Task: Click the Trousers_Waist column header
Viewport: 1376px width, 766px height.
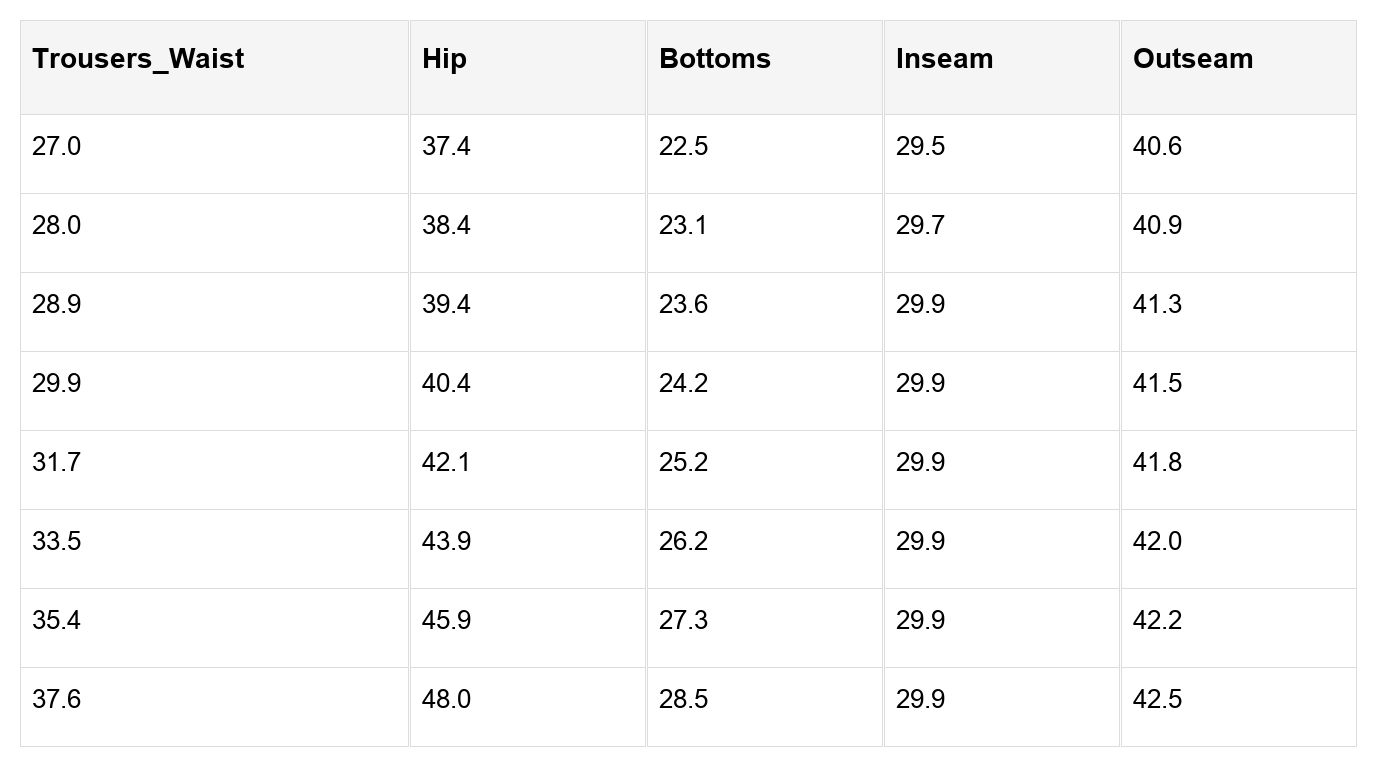Action: [138, 59]
